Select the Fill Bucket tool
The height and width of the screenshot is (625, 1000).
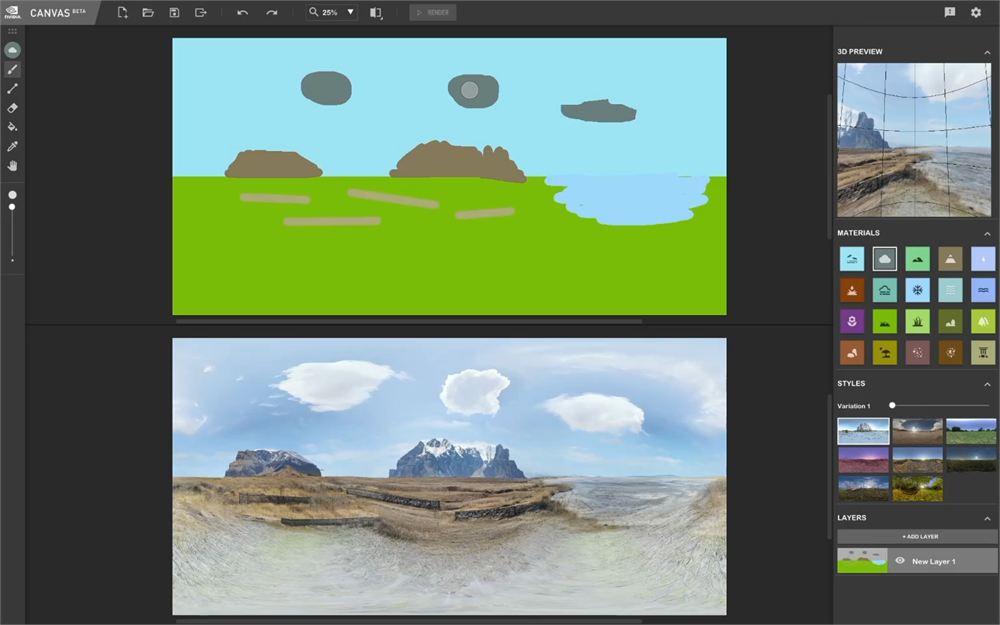tap(12, 127)
